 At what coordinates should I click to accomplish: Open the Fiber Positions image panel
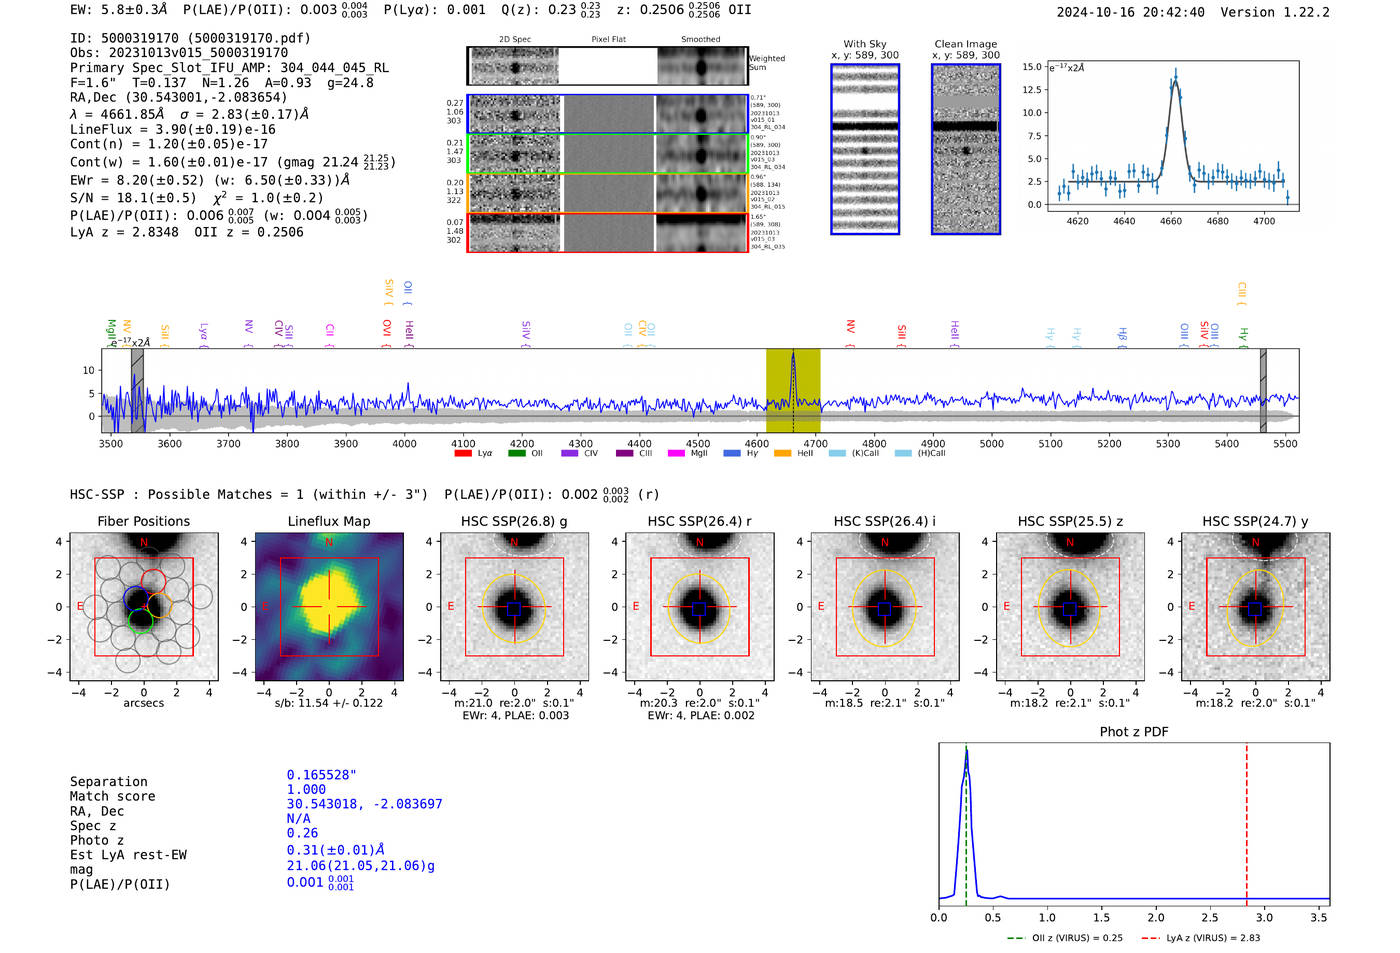(x=144, y=606)
